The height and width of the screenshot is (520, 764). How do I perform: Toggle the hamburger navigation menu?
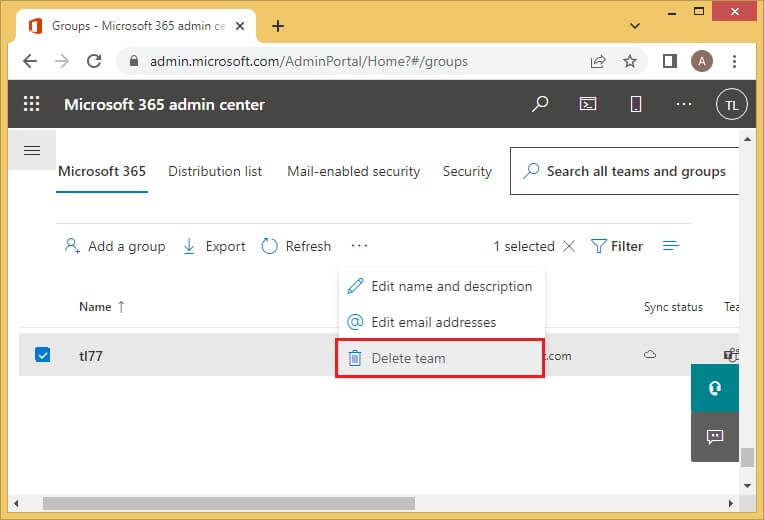pyautogui.click(x=32, y=151)
